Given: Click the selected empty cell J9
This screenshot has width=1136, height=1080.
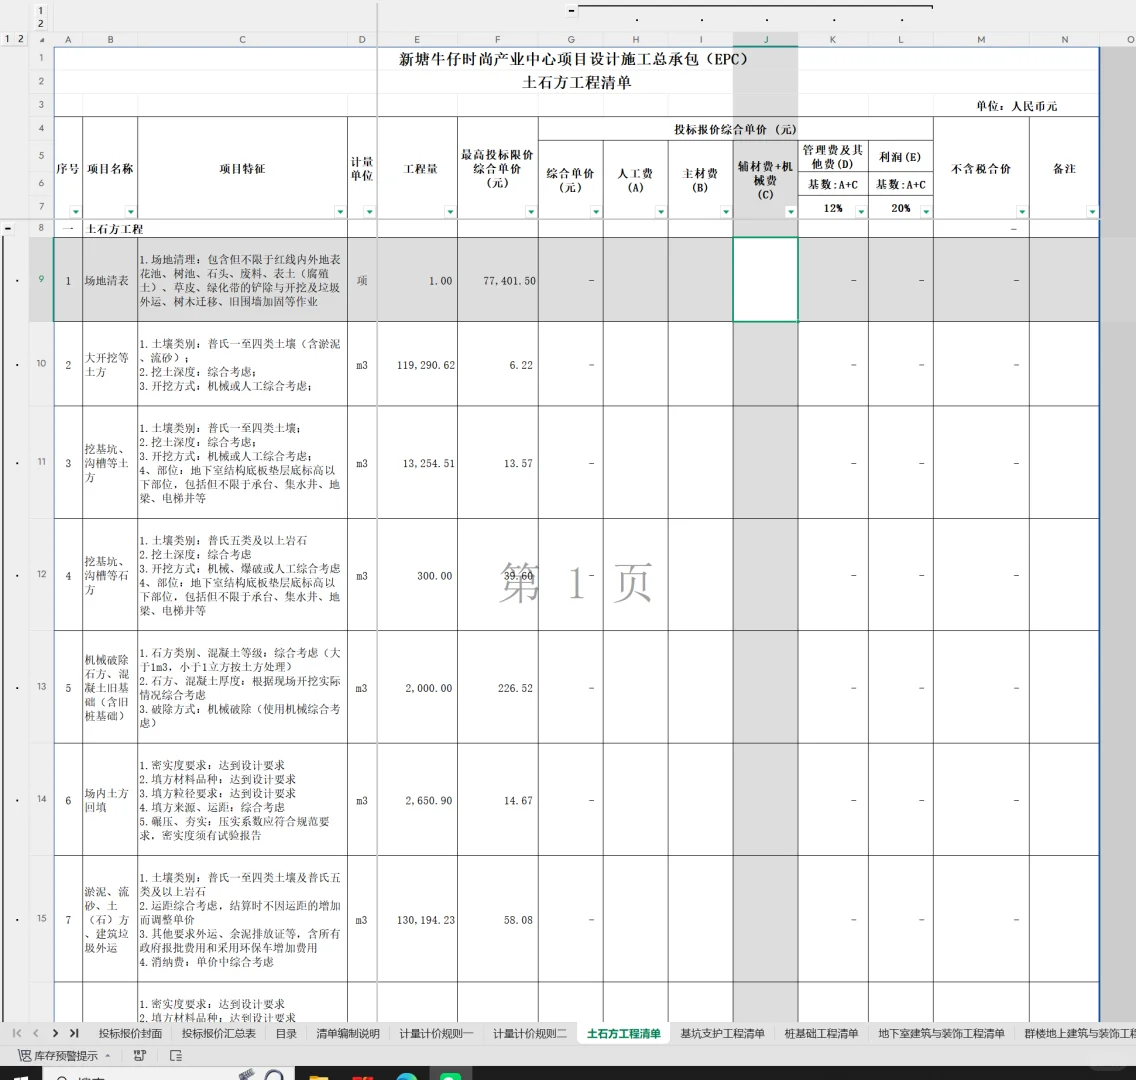Looking at the screenshot, I should tap(766, 279).
